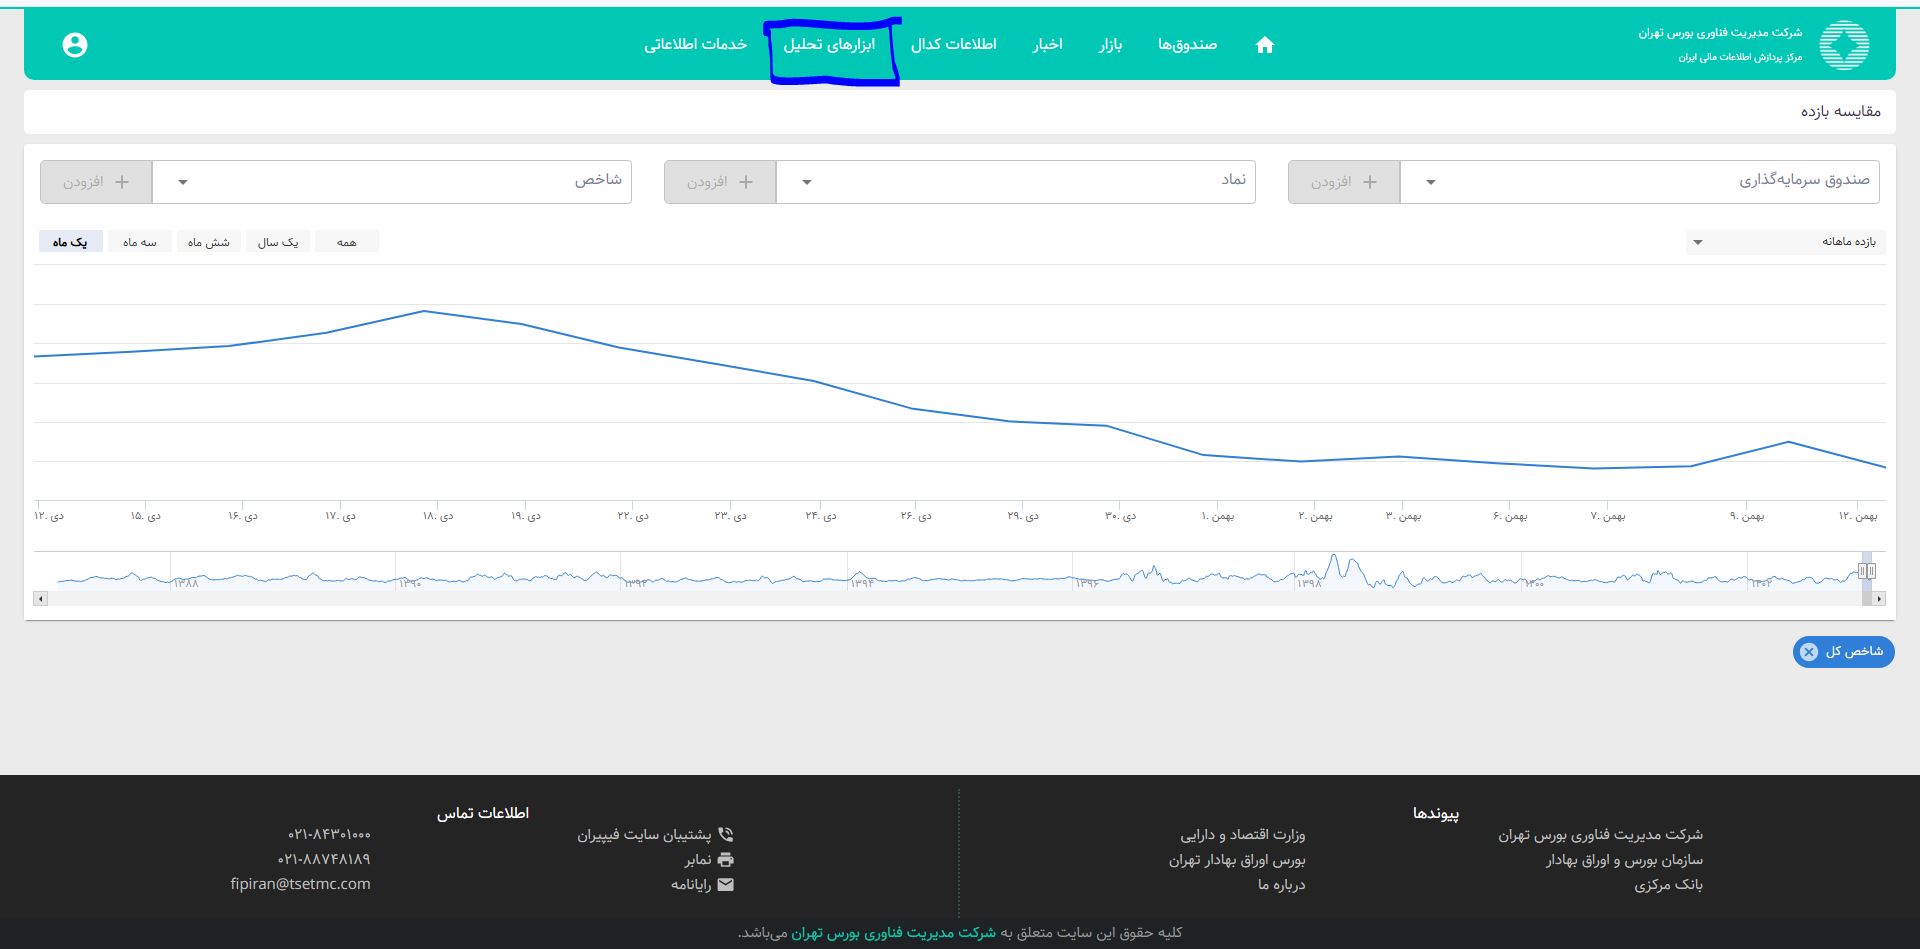Click the navigator range handle at right end

coord(1871,571)
